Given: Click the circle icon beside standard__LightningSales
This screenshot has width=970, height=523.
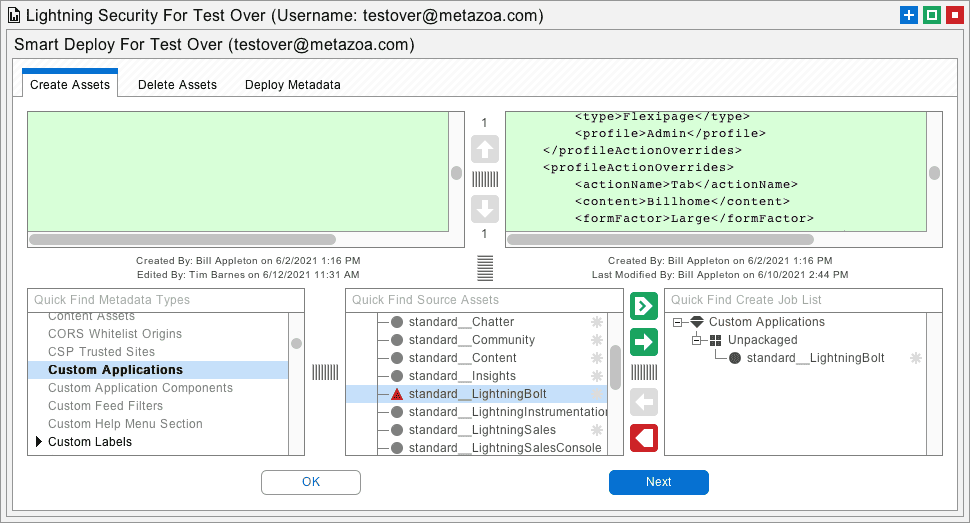Looking at the screenshot, I should click(x=397, y=430).
